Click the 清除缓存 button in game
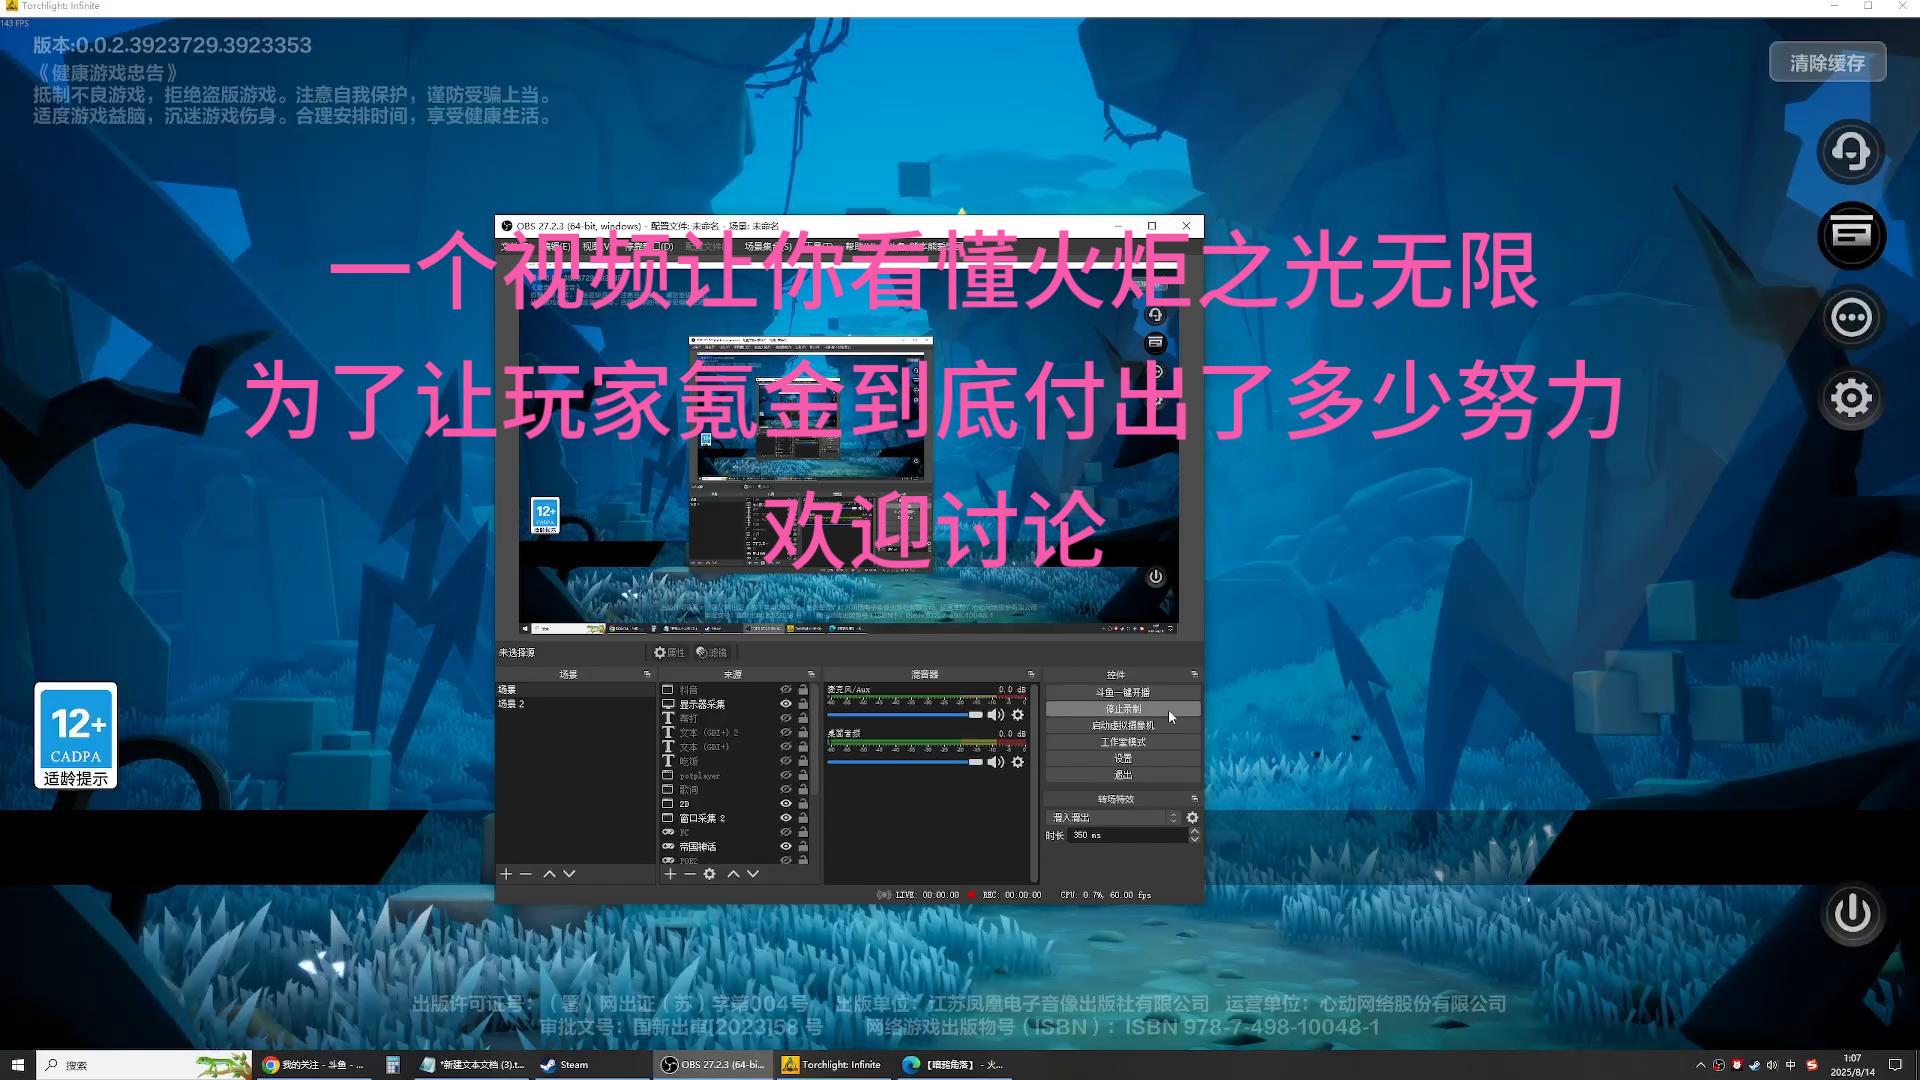The image size is (1920, 1080). (1827, 63)
